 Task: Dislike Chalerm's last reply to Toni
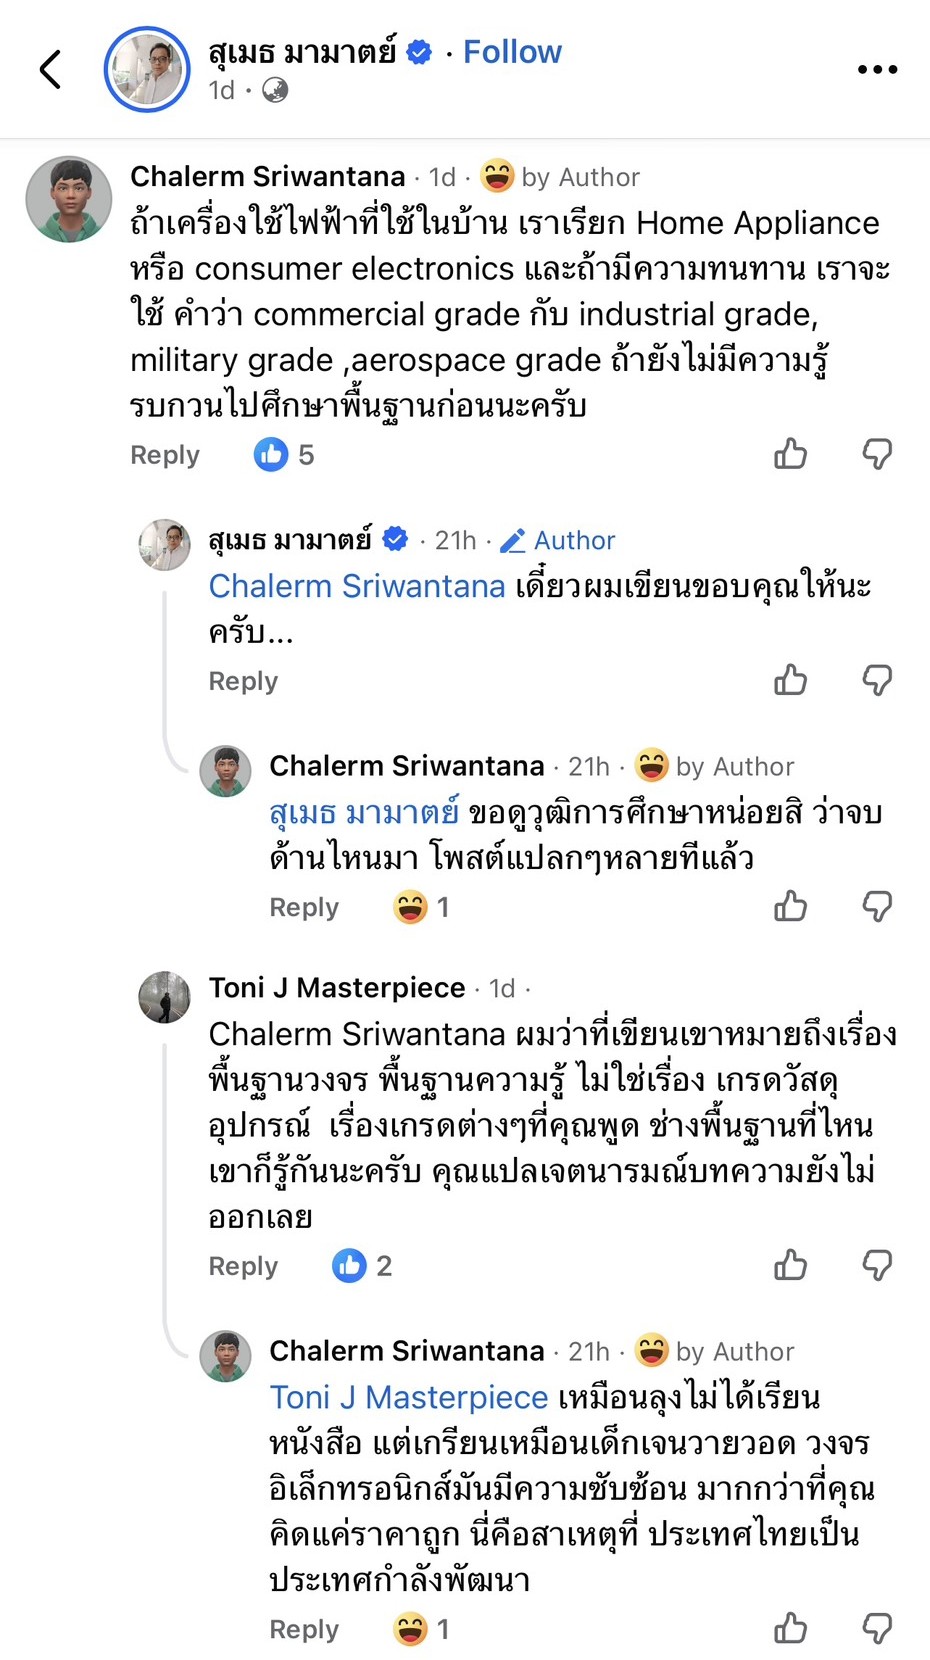point(877,1628)
